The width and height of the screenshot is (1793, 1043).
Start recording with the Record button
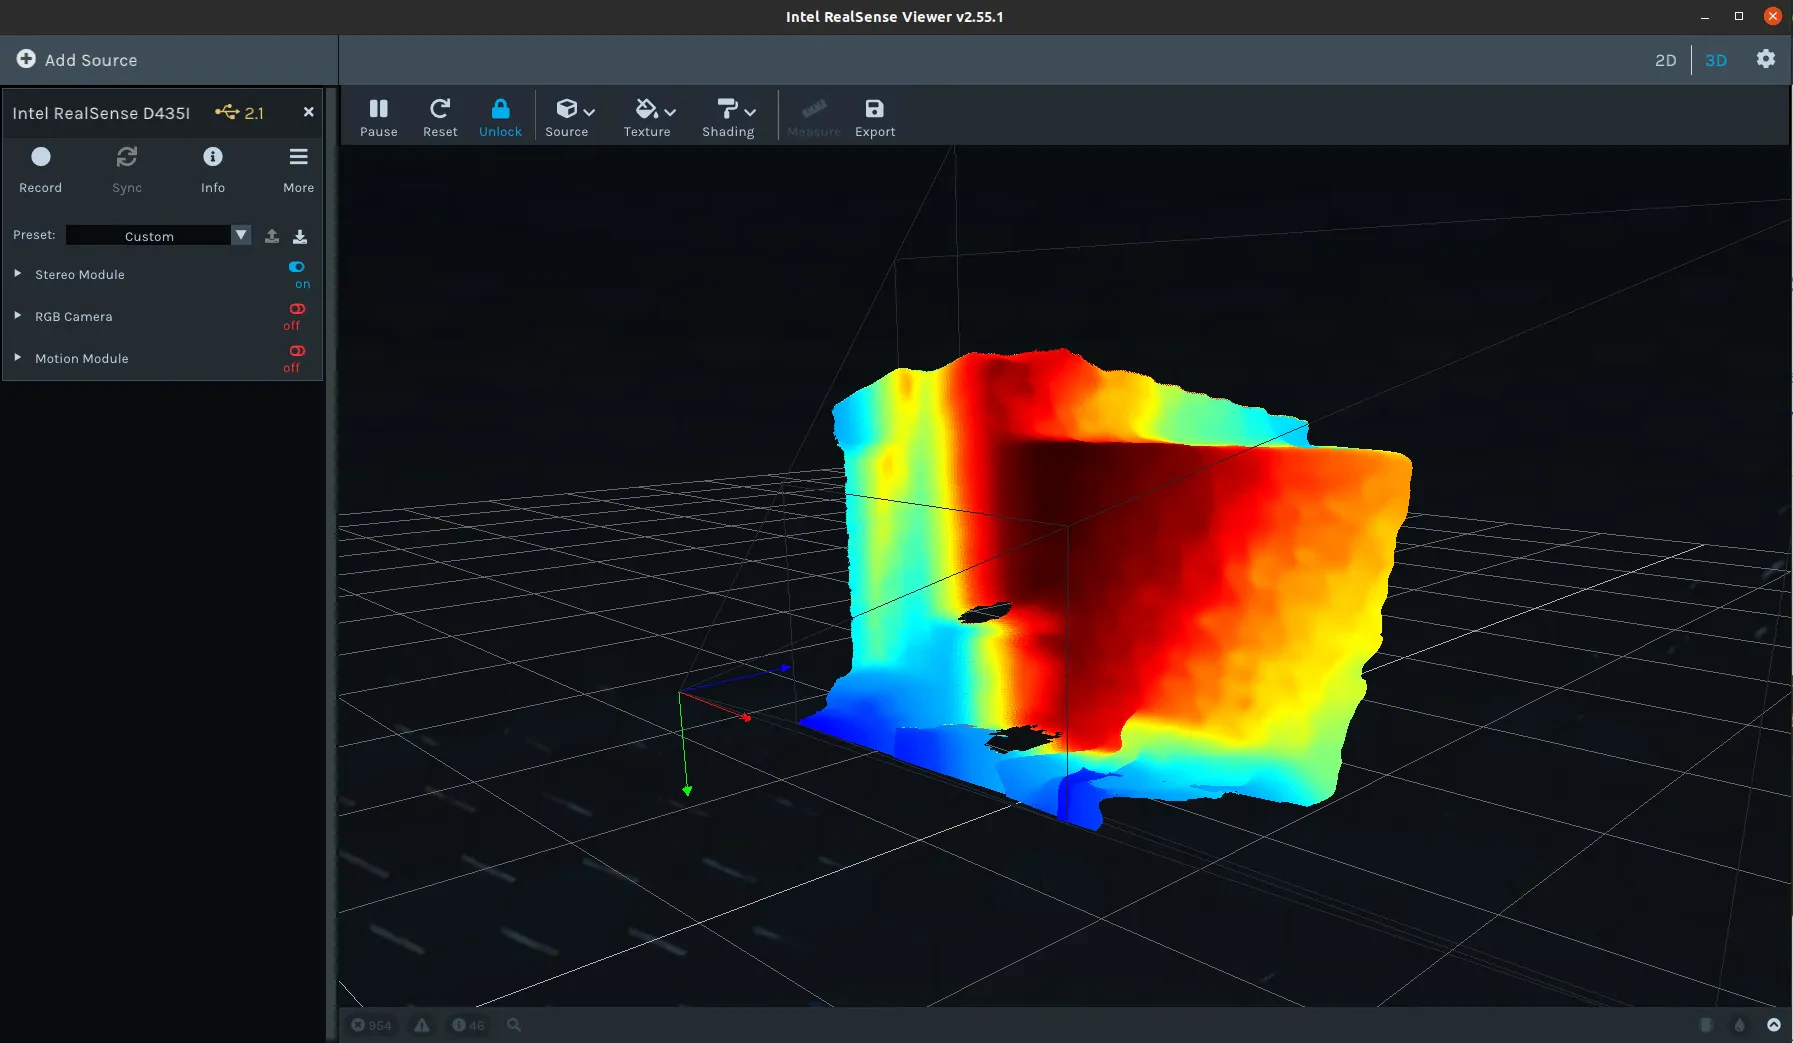[x=41, y=169]
